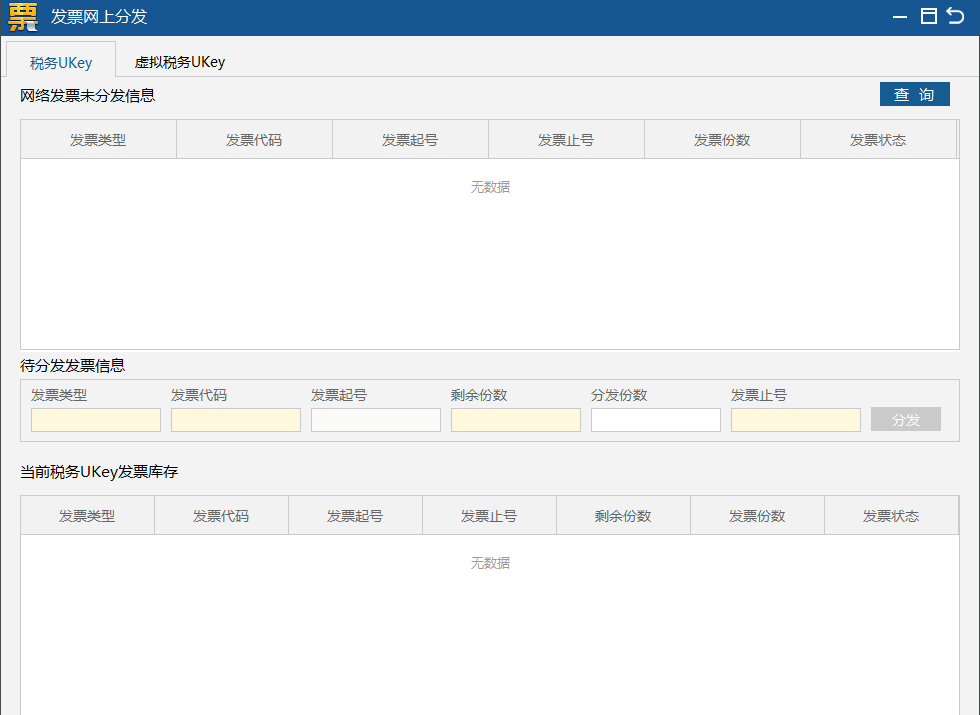Focus the 分发份数 input box
Screen dimensions: 980x715
click(656, 420)
